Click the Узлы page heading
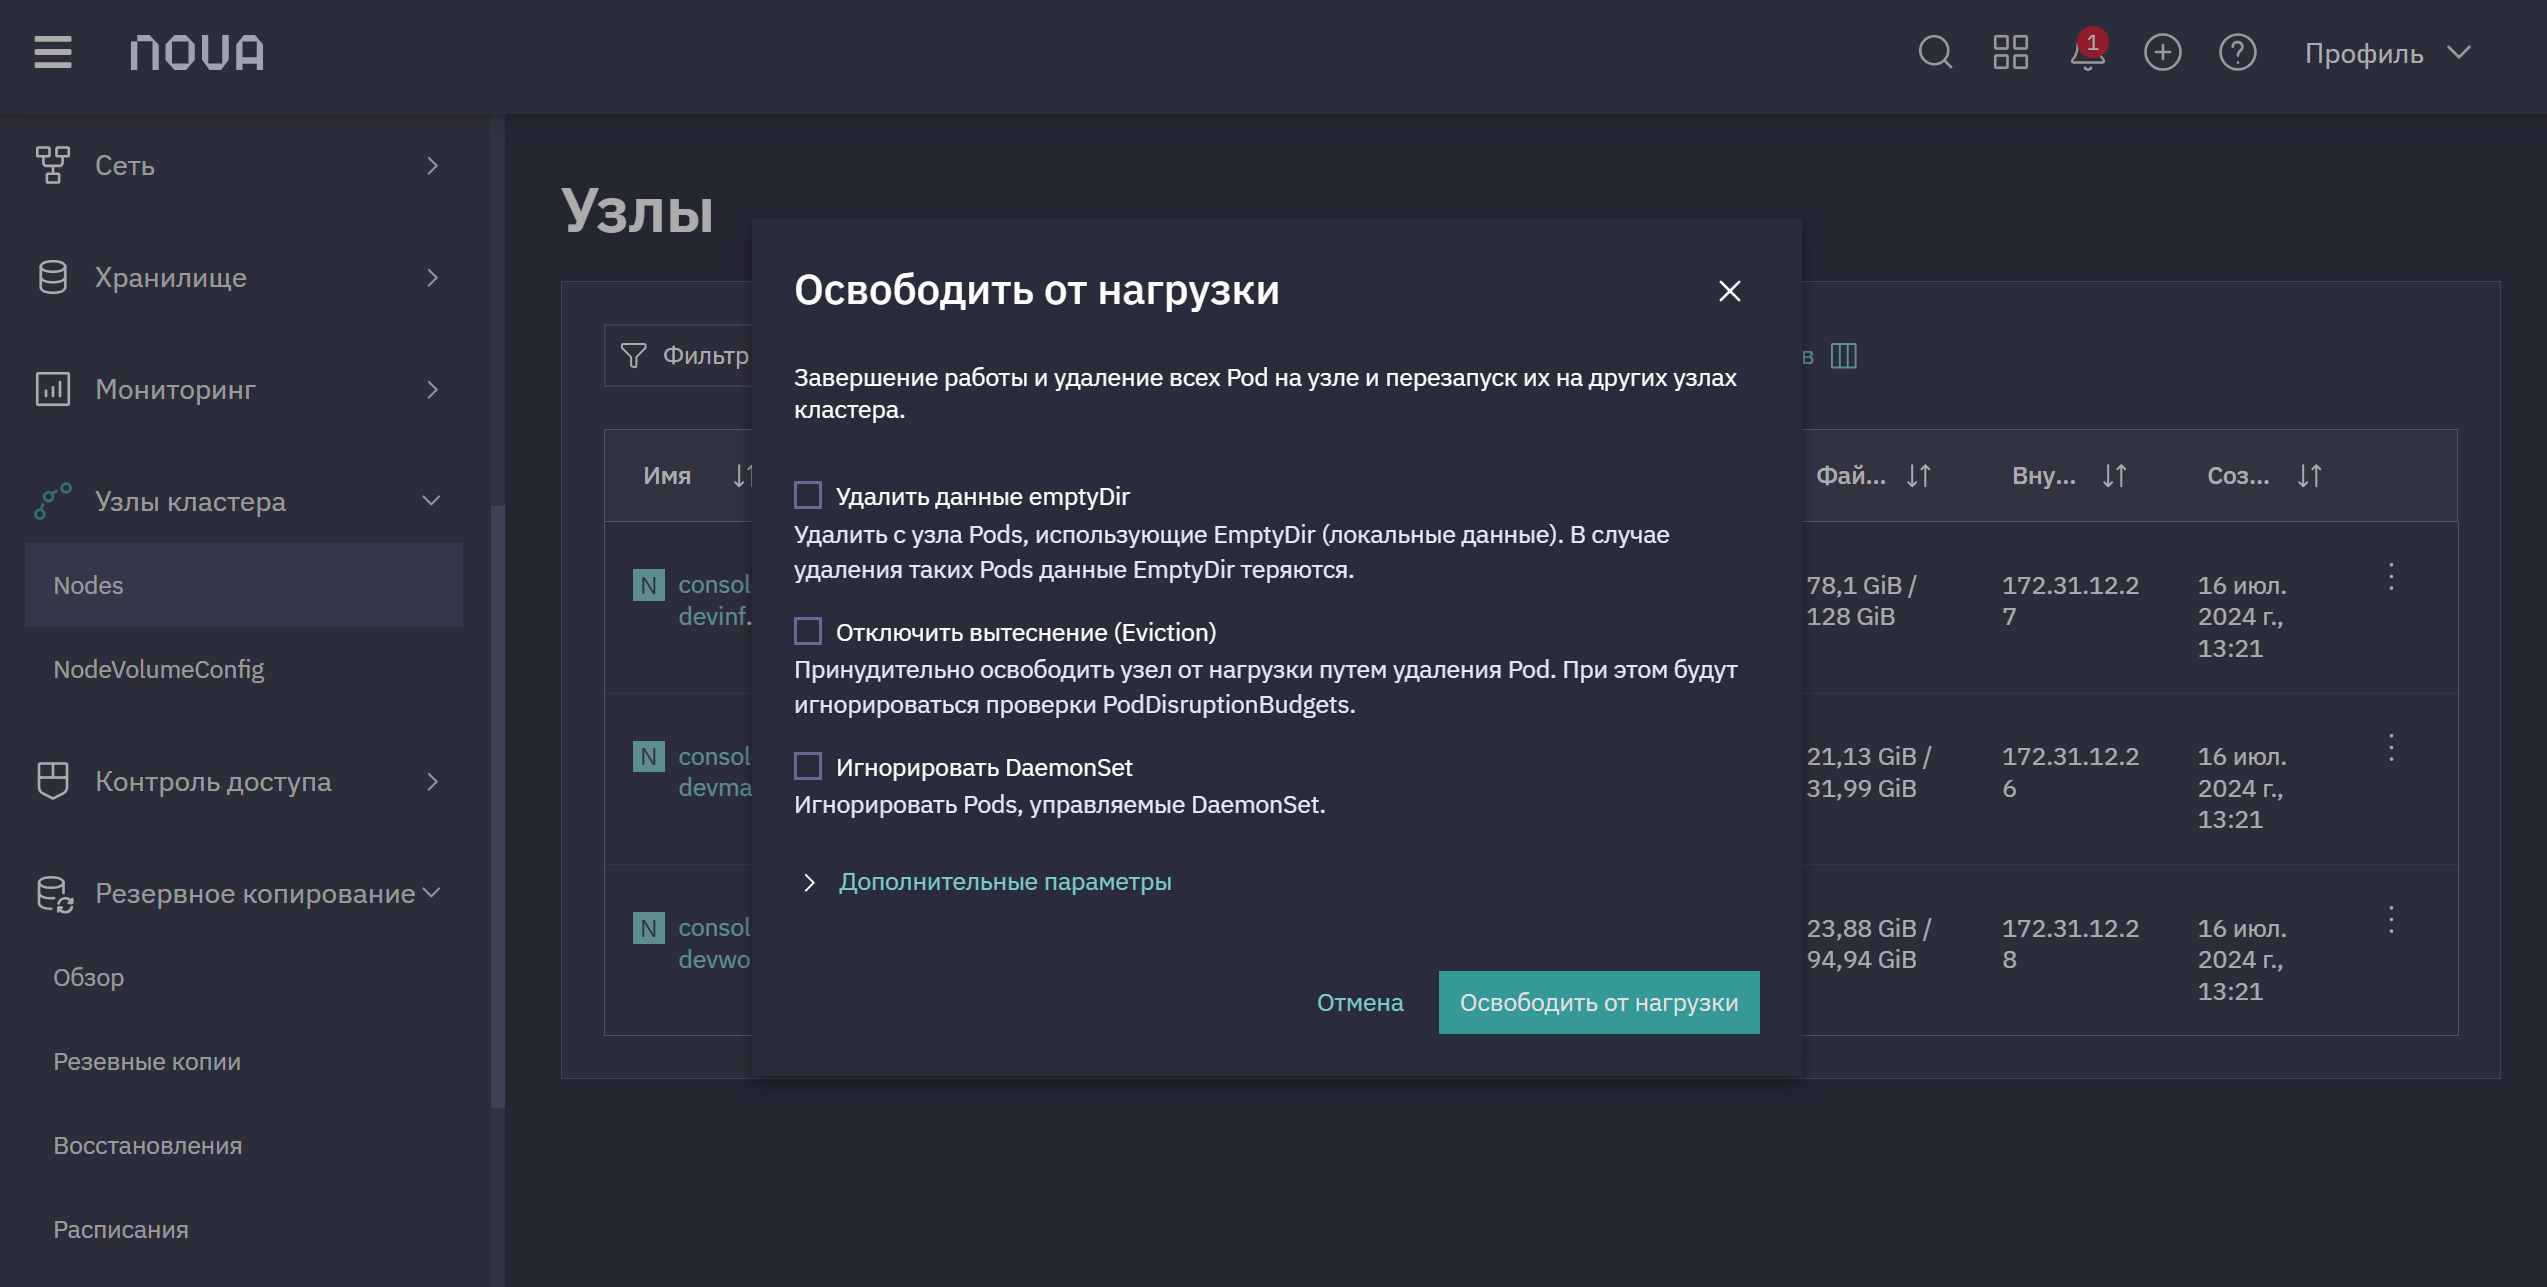 pos(637,211)
